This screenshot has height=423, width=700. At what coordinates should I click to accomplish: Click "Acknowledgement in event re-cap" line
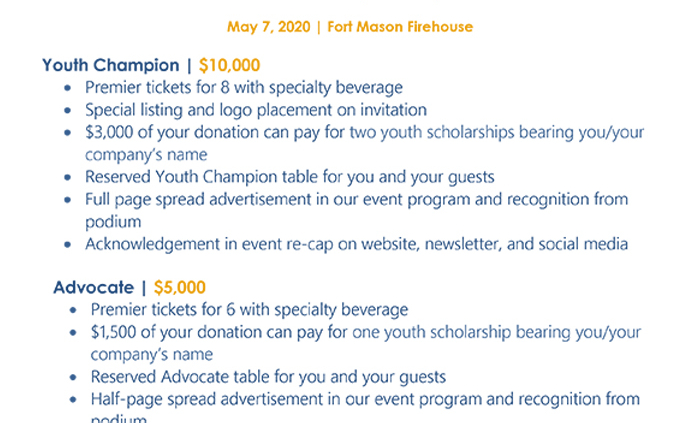click(356, 243)
